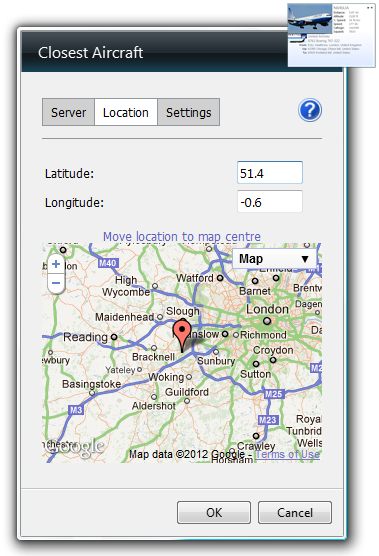
Task: Open the Terms of Use link
Action: pos(288,454)
